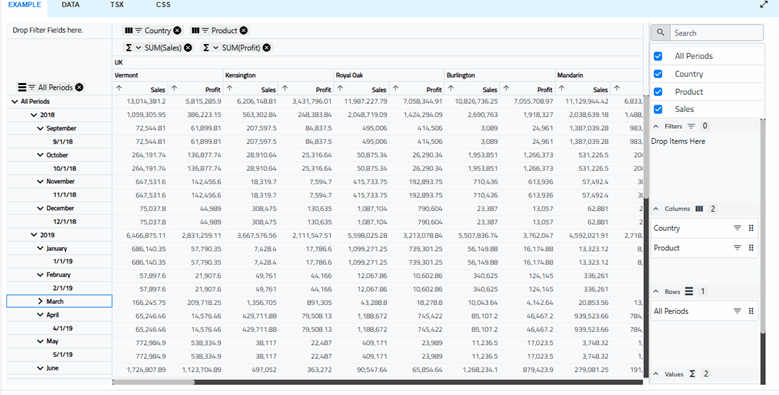Sort Vermont Profit column arrow

[174, 88]
